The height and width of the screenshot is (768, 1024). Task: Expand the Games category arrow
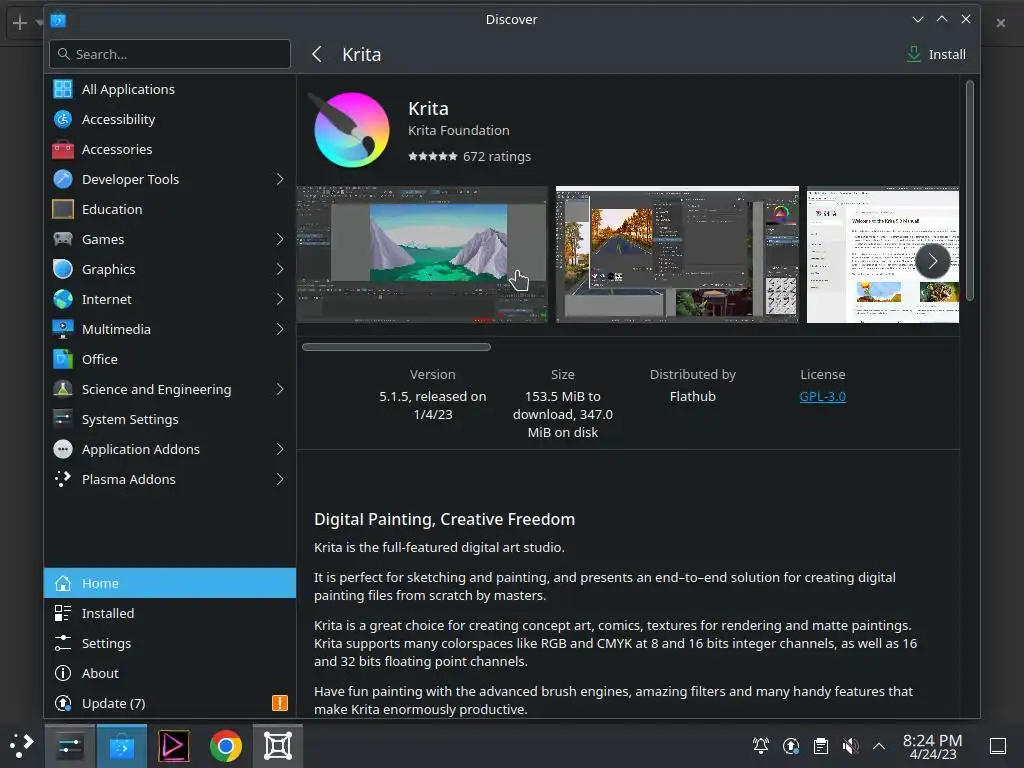pos(280,239)
